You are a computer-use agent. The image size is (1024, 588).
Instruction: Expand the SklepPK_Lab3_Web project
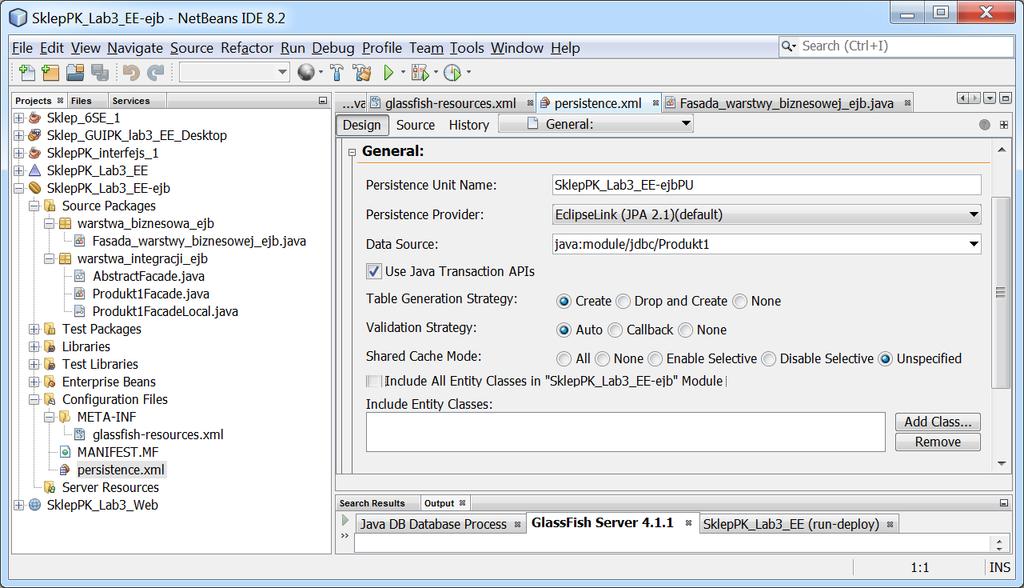coord(18,505)
